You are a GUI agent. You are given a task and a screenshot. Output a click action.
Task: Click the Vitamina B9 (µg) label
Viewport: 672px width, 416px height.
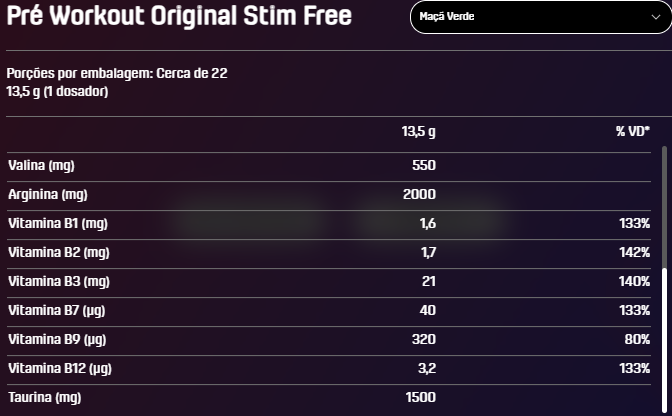pyautogui.click(x=57, y=340)
